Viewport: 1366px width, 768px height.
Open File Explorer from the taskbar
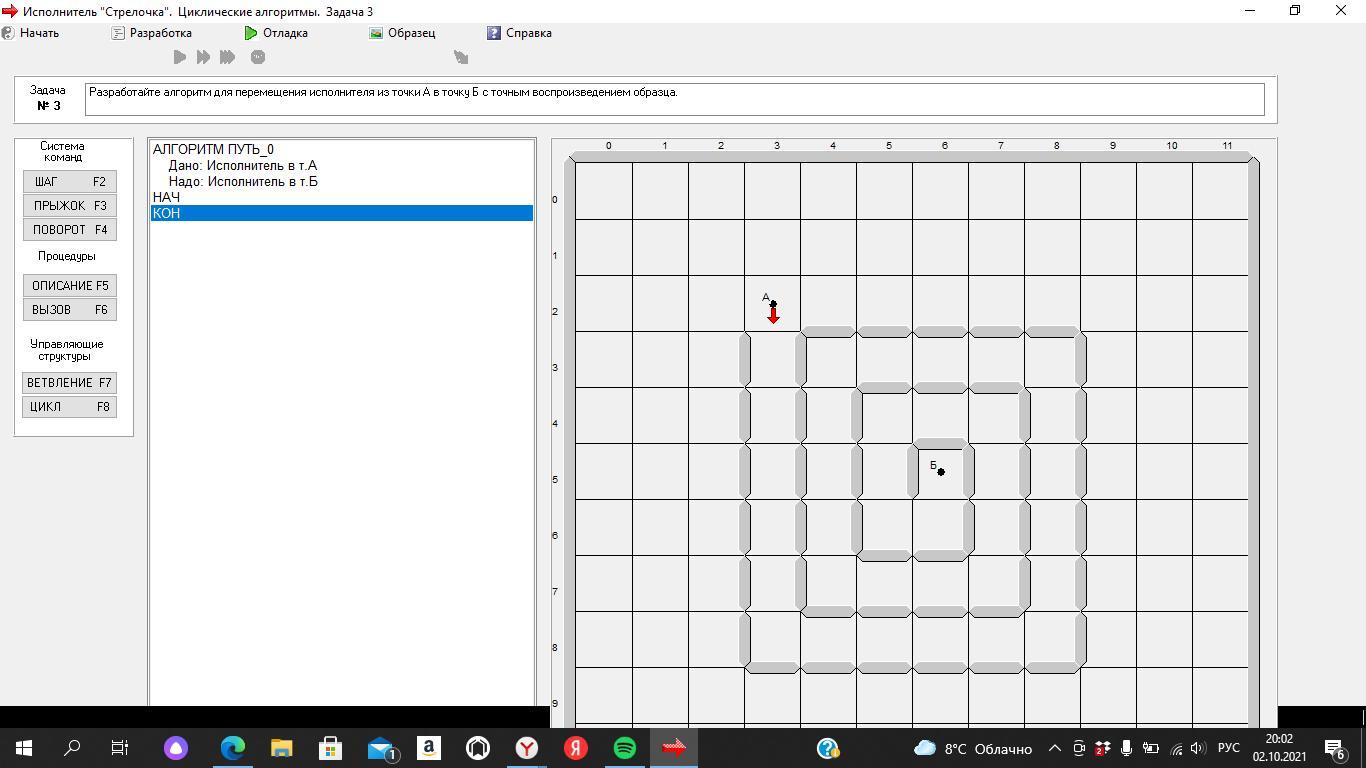pyautogui.click(x=282, y=748)
